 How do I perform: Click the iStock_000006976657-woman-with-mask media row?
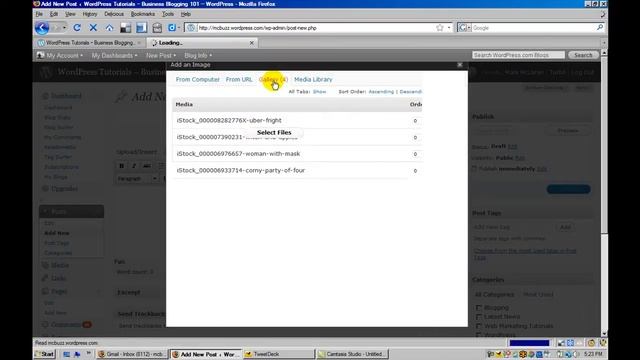click(x=297, y=154)
